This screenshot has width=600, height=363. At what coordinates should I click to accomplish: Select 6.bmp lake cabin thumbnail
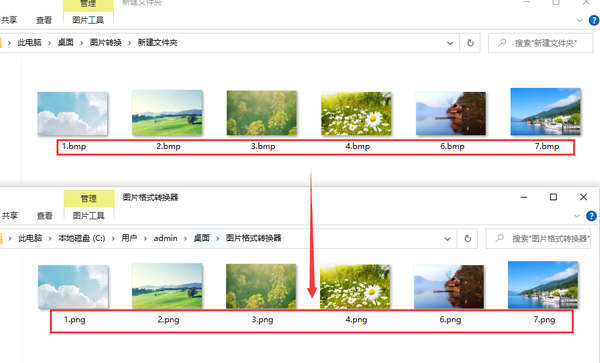pos(451,114)
